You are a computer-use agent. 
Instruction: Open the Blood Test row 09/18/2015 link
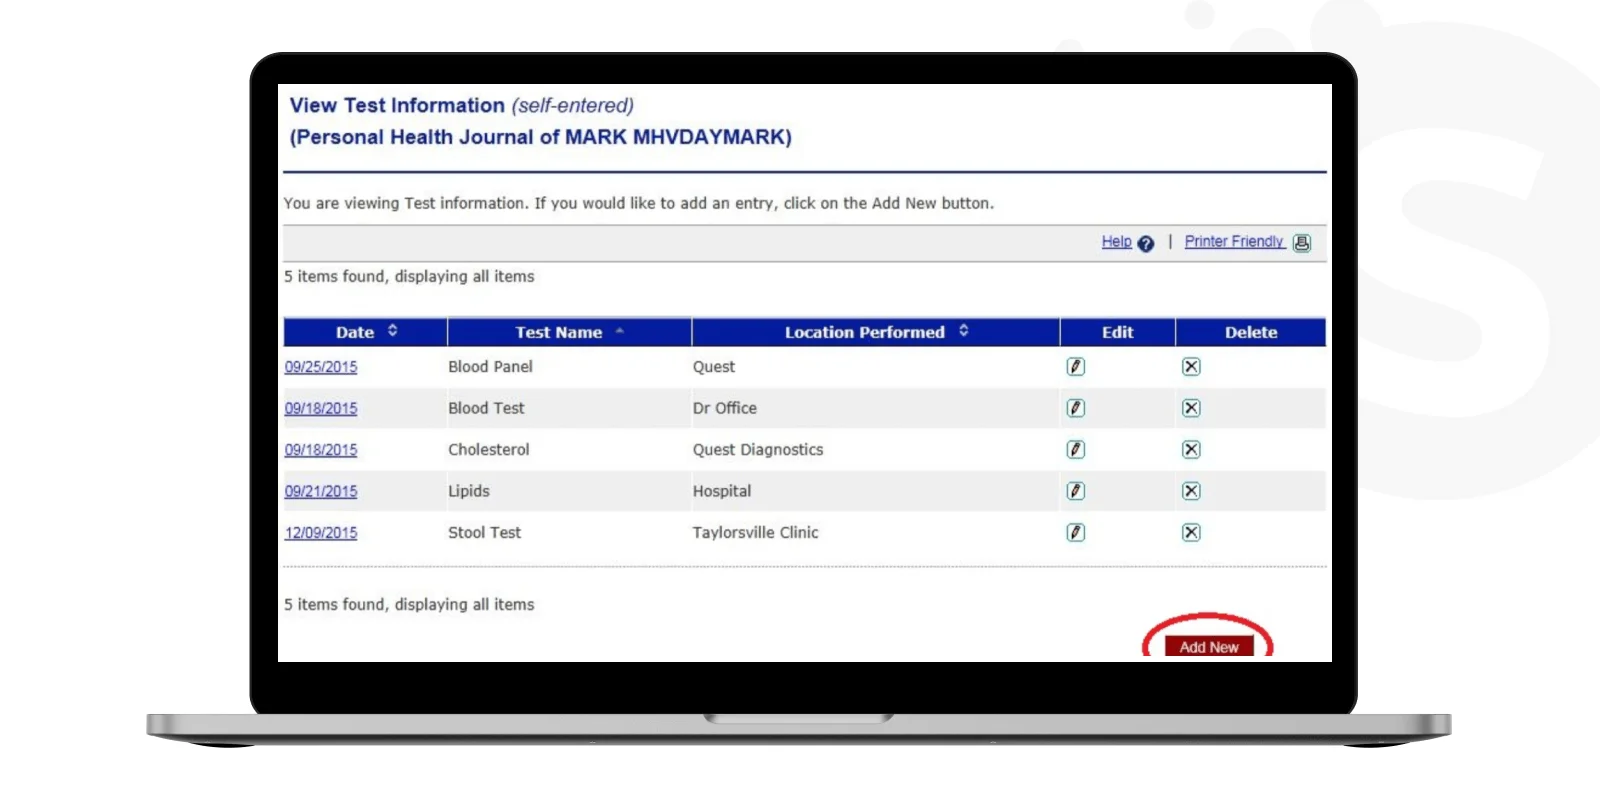coord(321,409)
